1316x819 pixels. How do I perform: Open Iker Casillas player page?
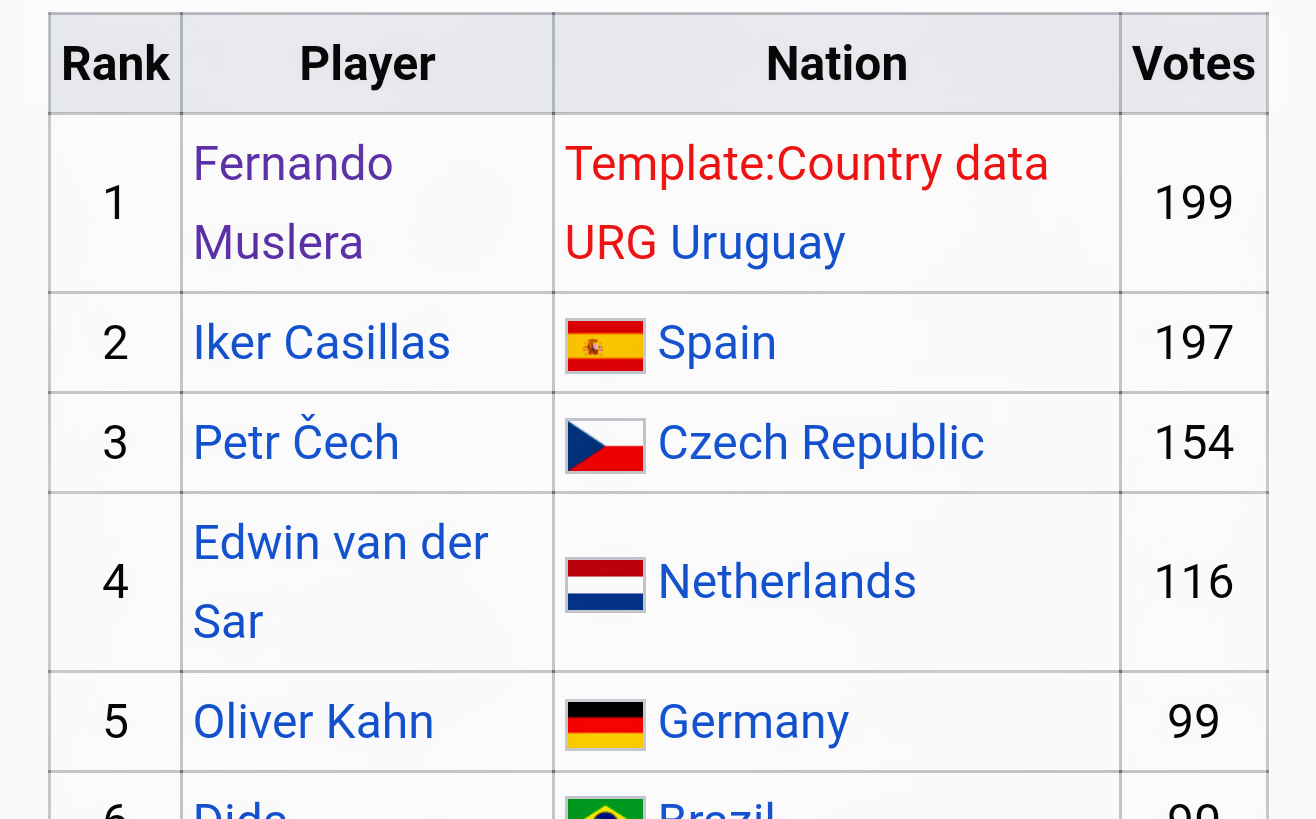(x=321, y=343)
